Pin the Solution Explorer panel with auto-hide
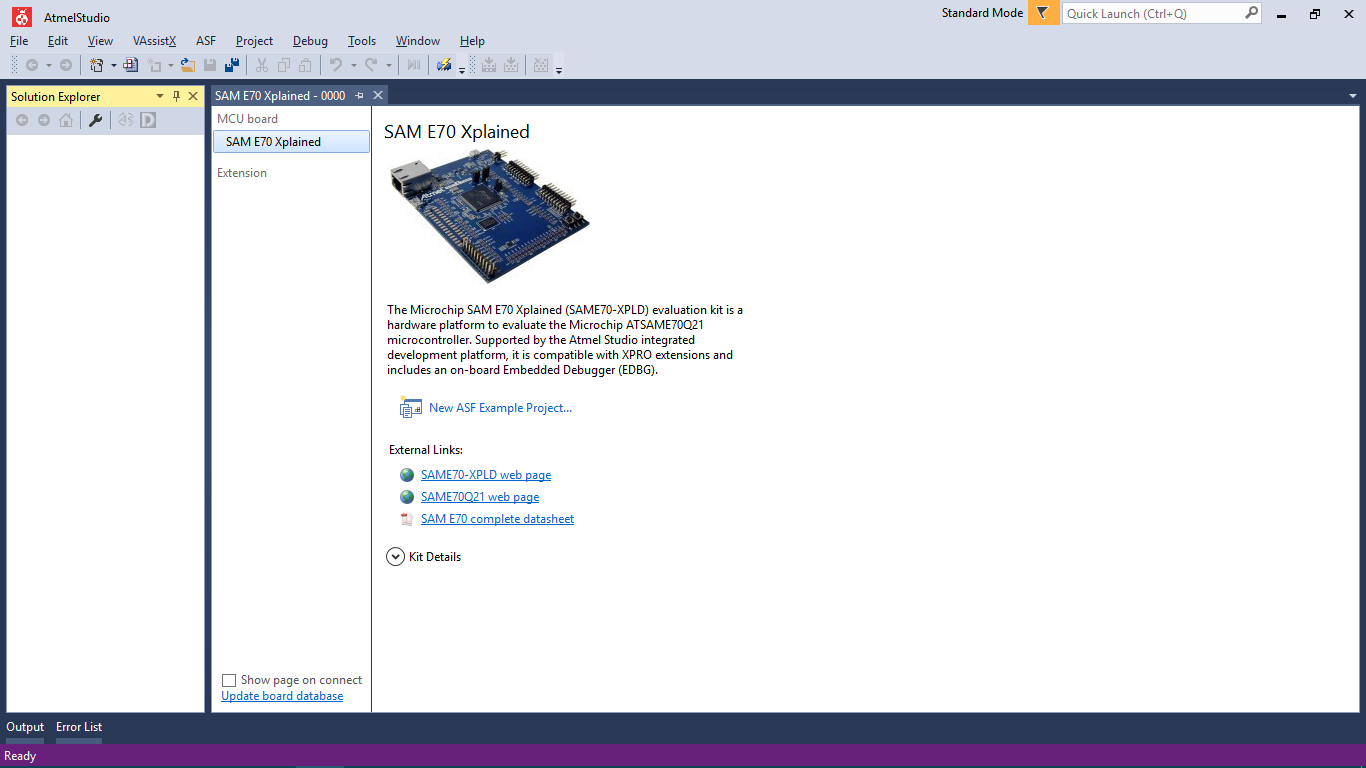Viewport: 1366px width, 768px height. point(177,96)
